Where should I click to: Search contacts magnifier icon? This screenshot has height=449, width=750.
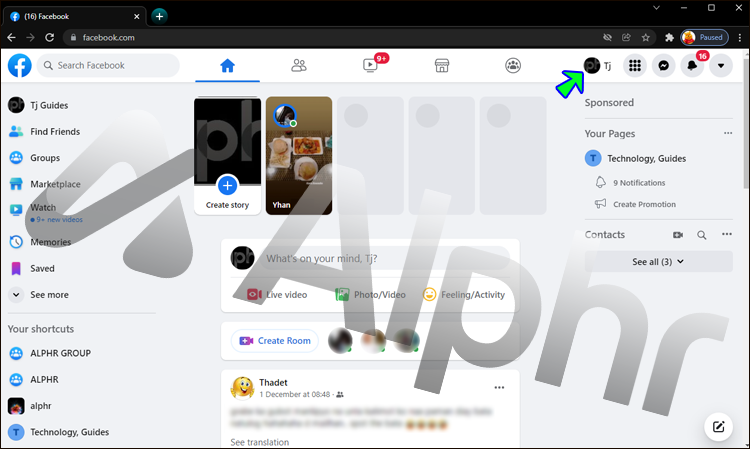702,235
